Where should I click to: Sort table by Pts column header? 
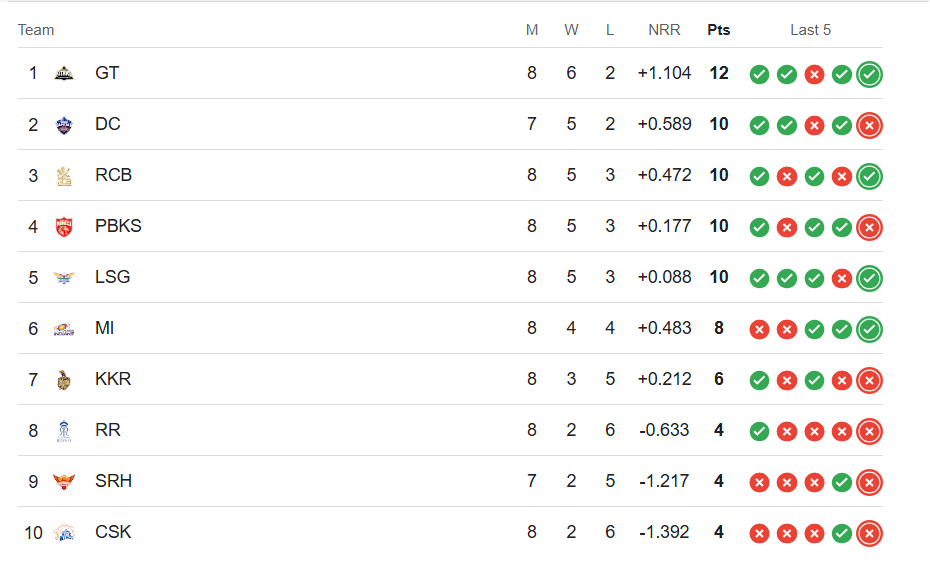719,30
